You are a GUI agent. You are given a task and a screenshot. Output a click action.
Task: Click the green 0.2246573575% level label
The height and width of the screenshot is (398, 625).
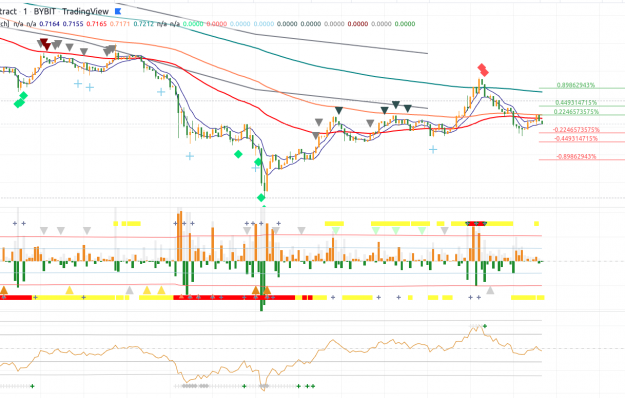coord(576,112)
